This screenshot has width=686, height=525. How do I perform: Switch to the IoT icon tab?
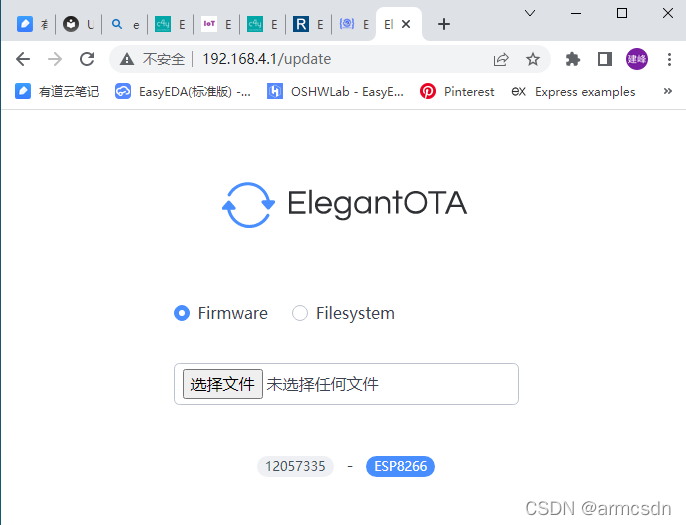point(216,24)
